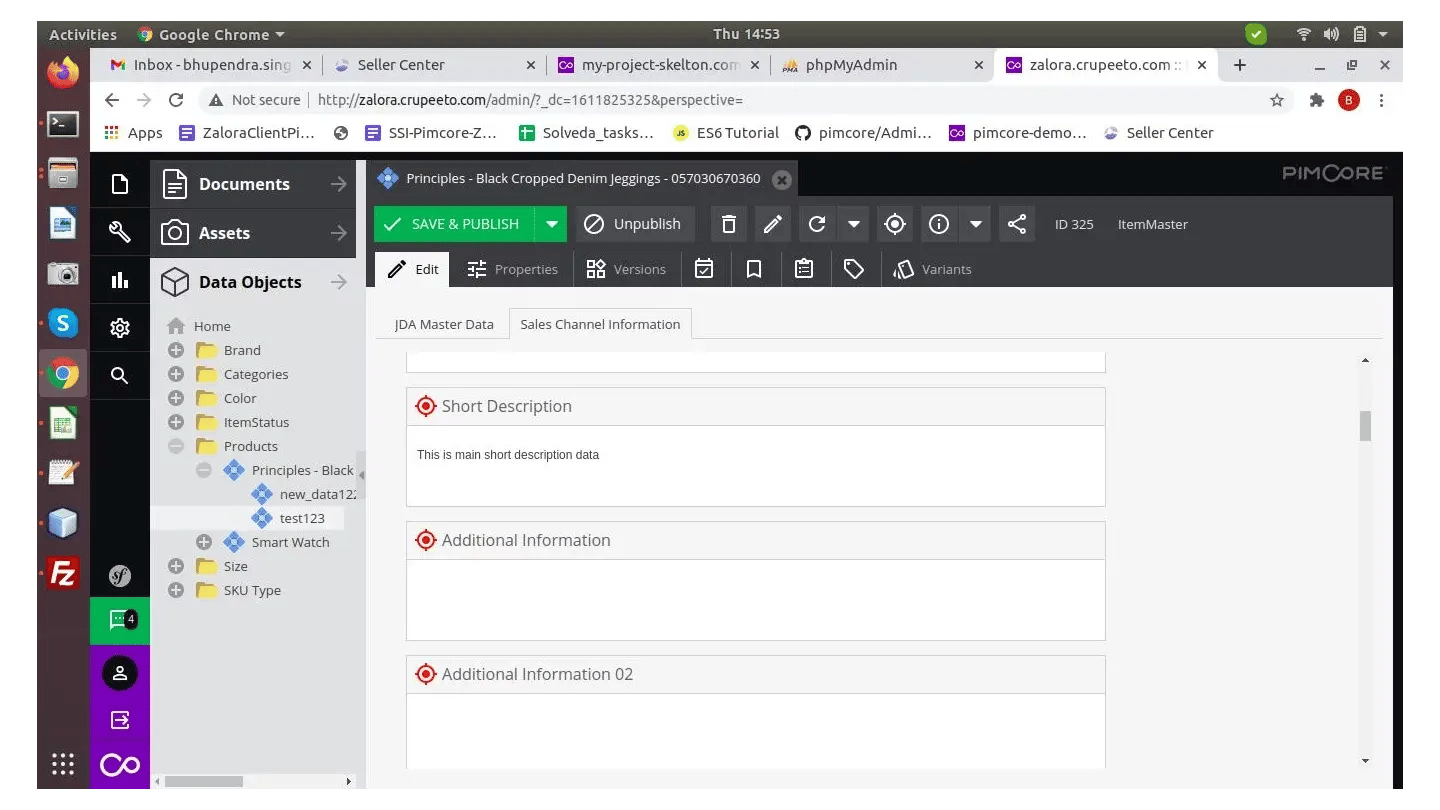Expand the Brand folder in tree
This screenshot has width=1440, height=810.
coord(176,350)
